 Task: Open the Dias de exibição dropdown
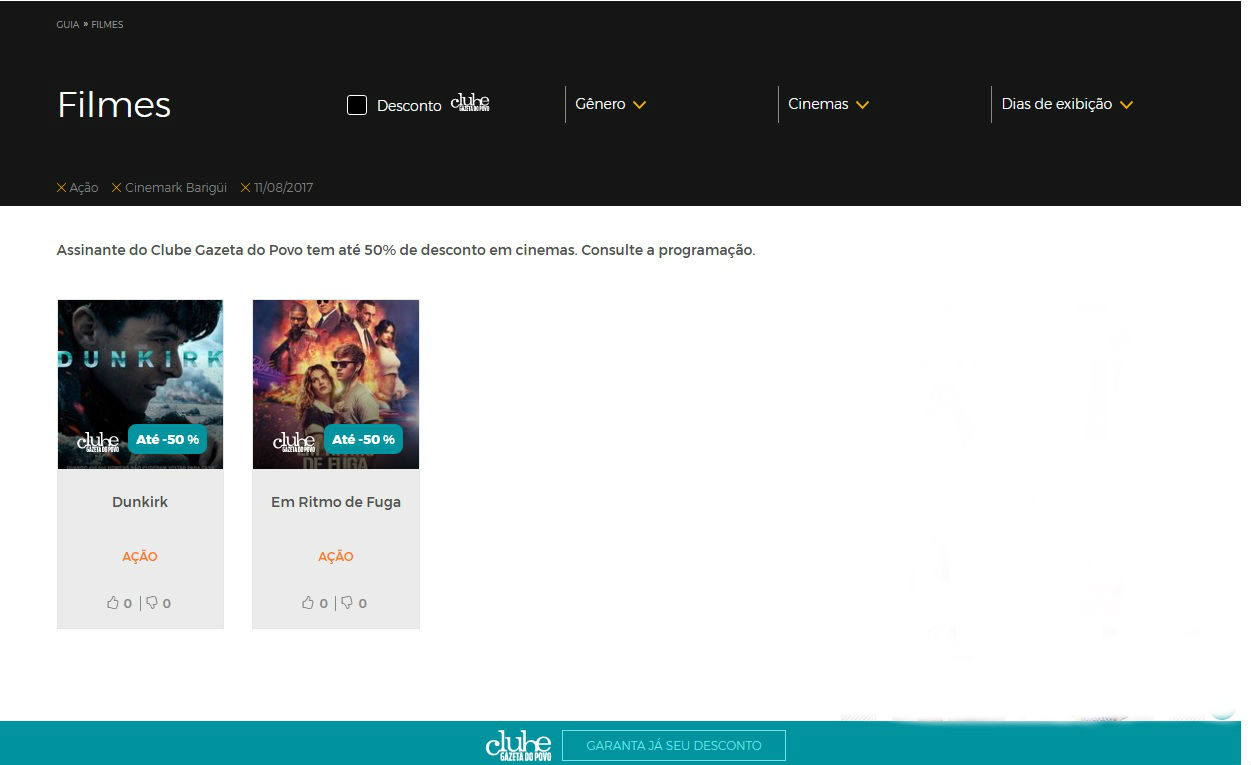(1067, 104)
